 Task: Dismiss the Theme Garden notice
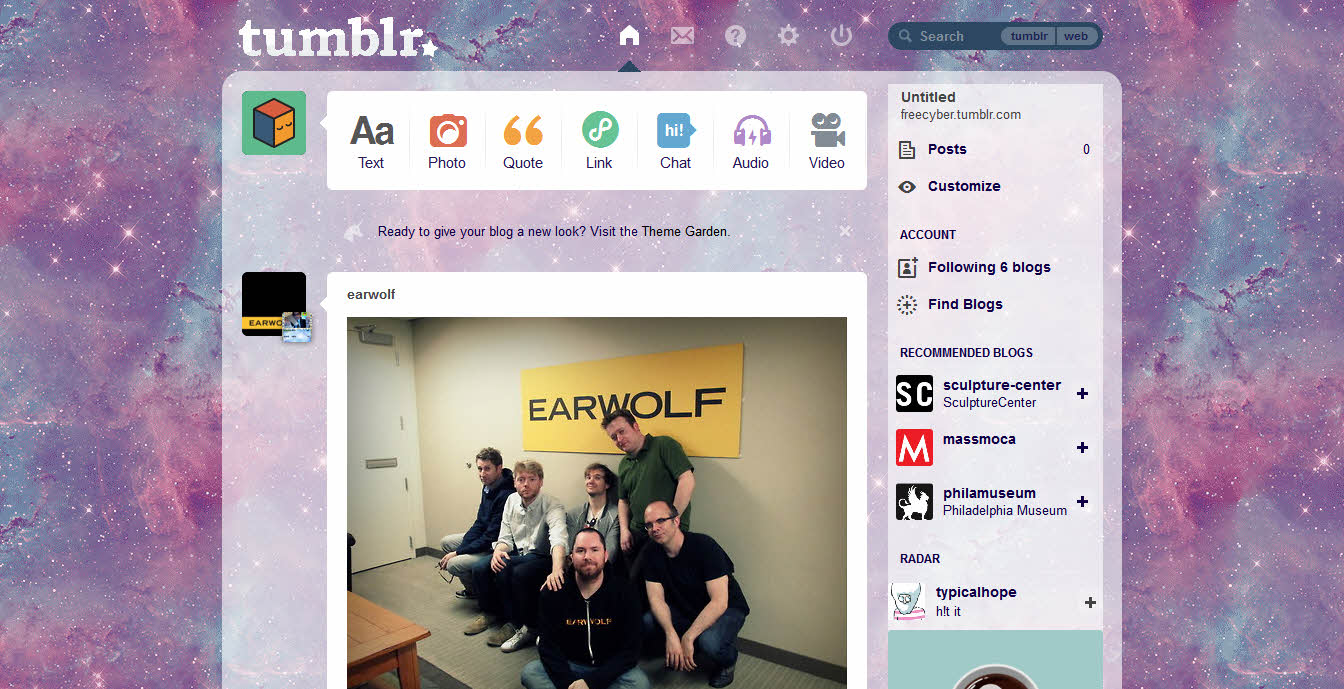click(x=845, y=231)
